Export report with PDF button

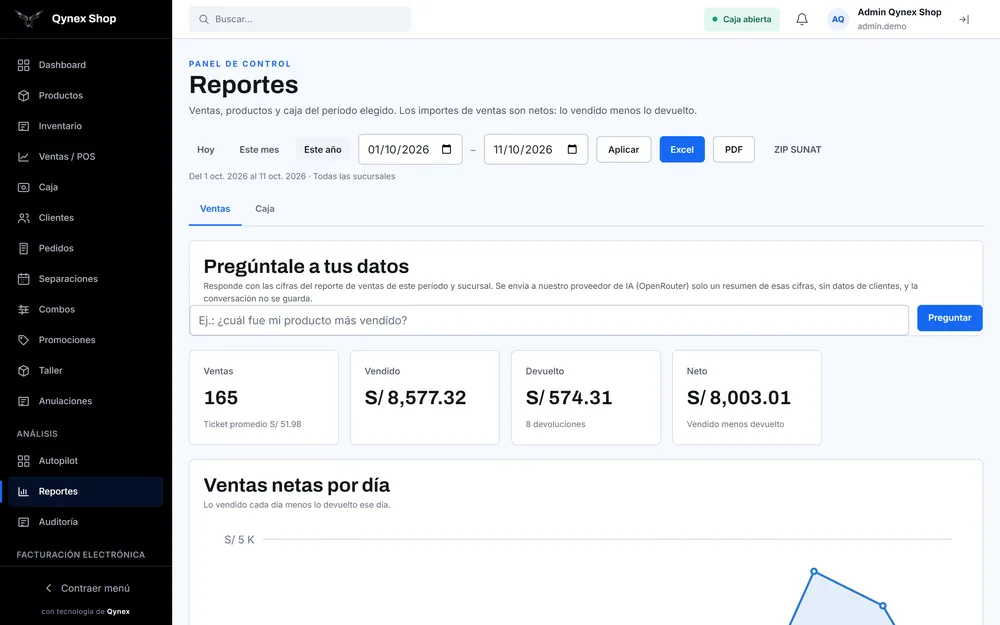(733, 150)
